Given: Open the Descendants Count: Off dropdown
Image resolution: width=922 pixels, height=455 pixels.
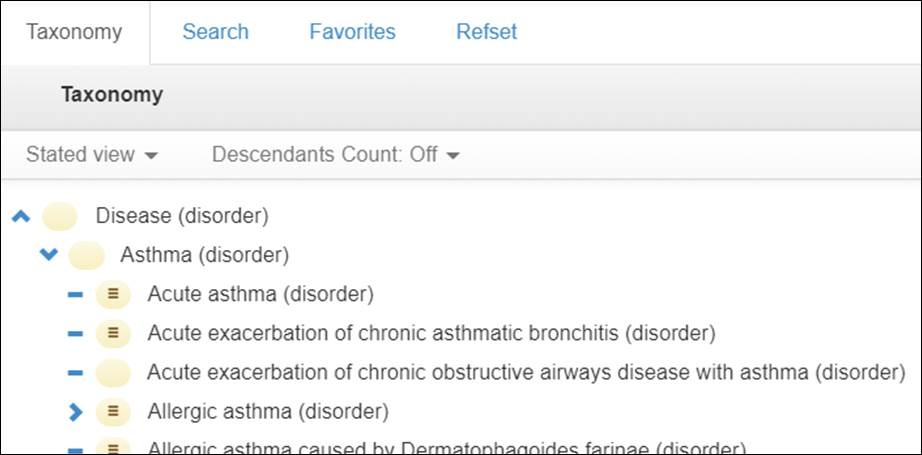Looking at the screenshot, I should tap(336, 155).
